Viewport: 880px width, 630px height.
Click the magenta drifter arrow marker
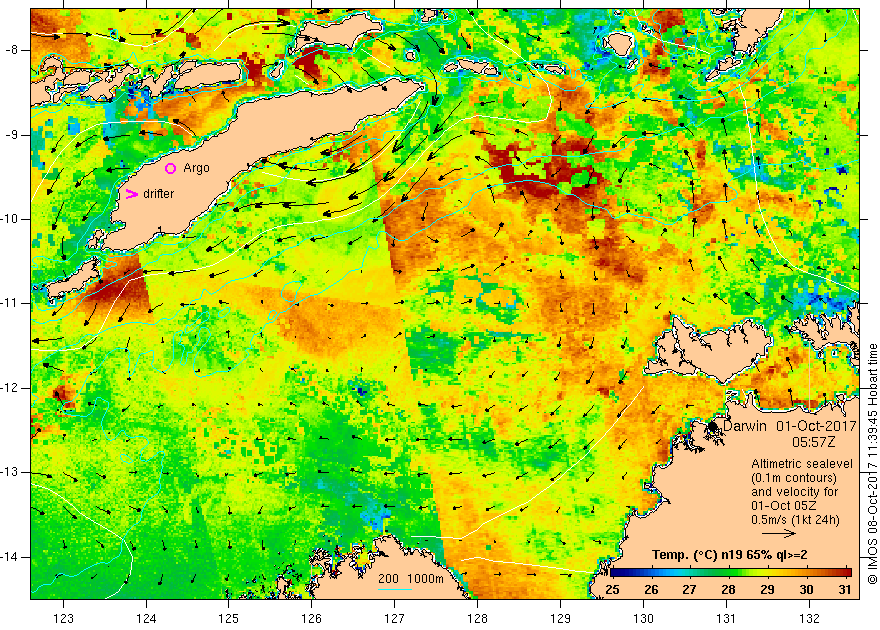click(x=132, y=194)
